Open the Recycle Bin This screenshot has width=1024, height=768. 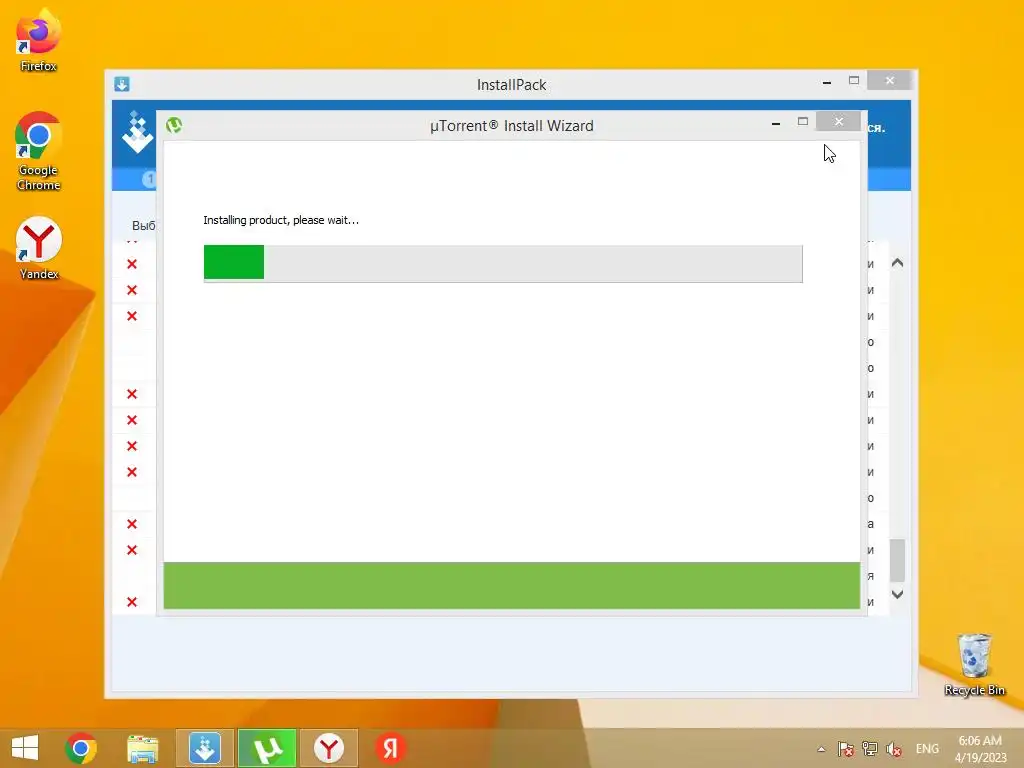point(974,665)
